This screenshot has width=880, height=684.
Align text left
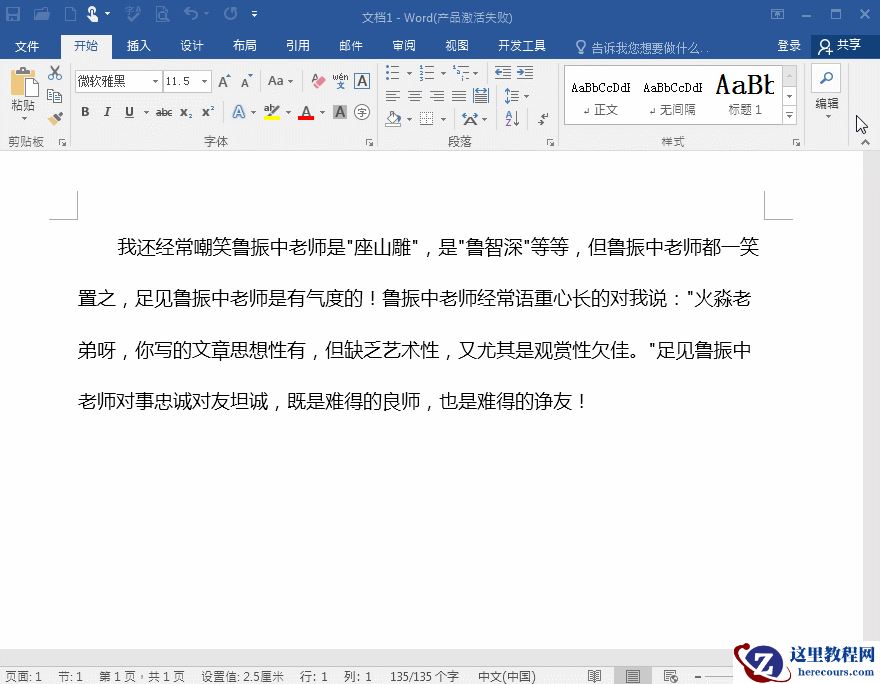click(393, 96)
